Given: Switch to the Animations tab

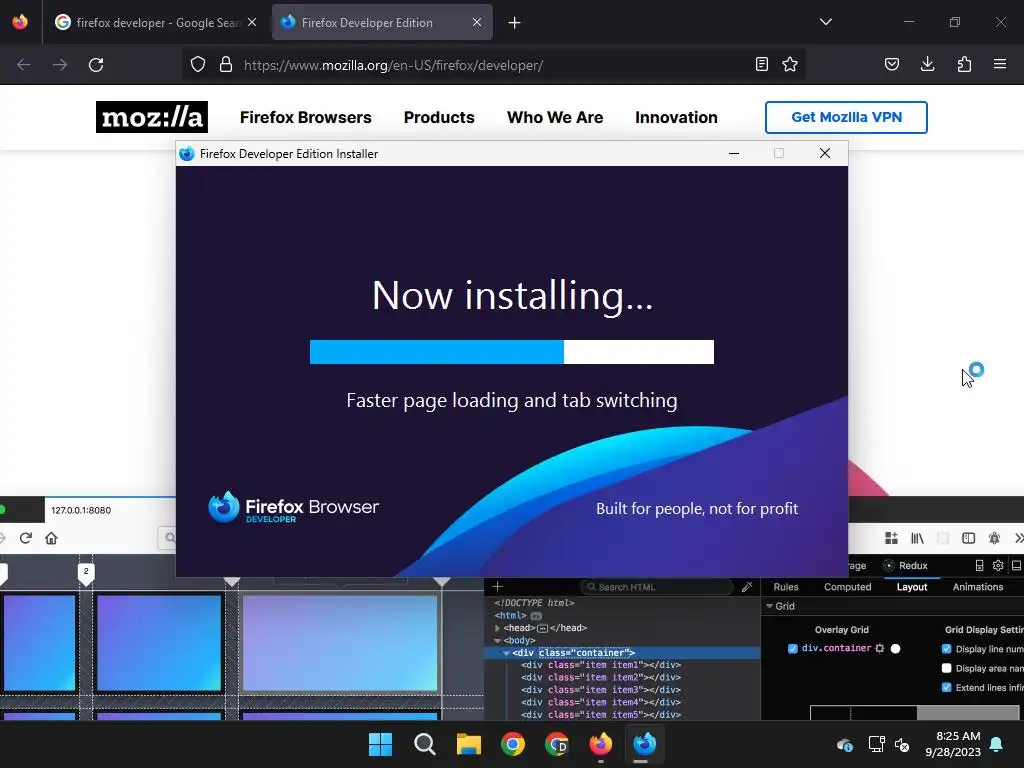Looking at the screenshot, I should [x=978, y=587].
